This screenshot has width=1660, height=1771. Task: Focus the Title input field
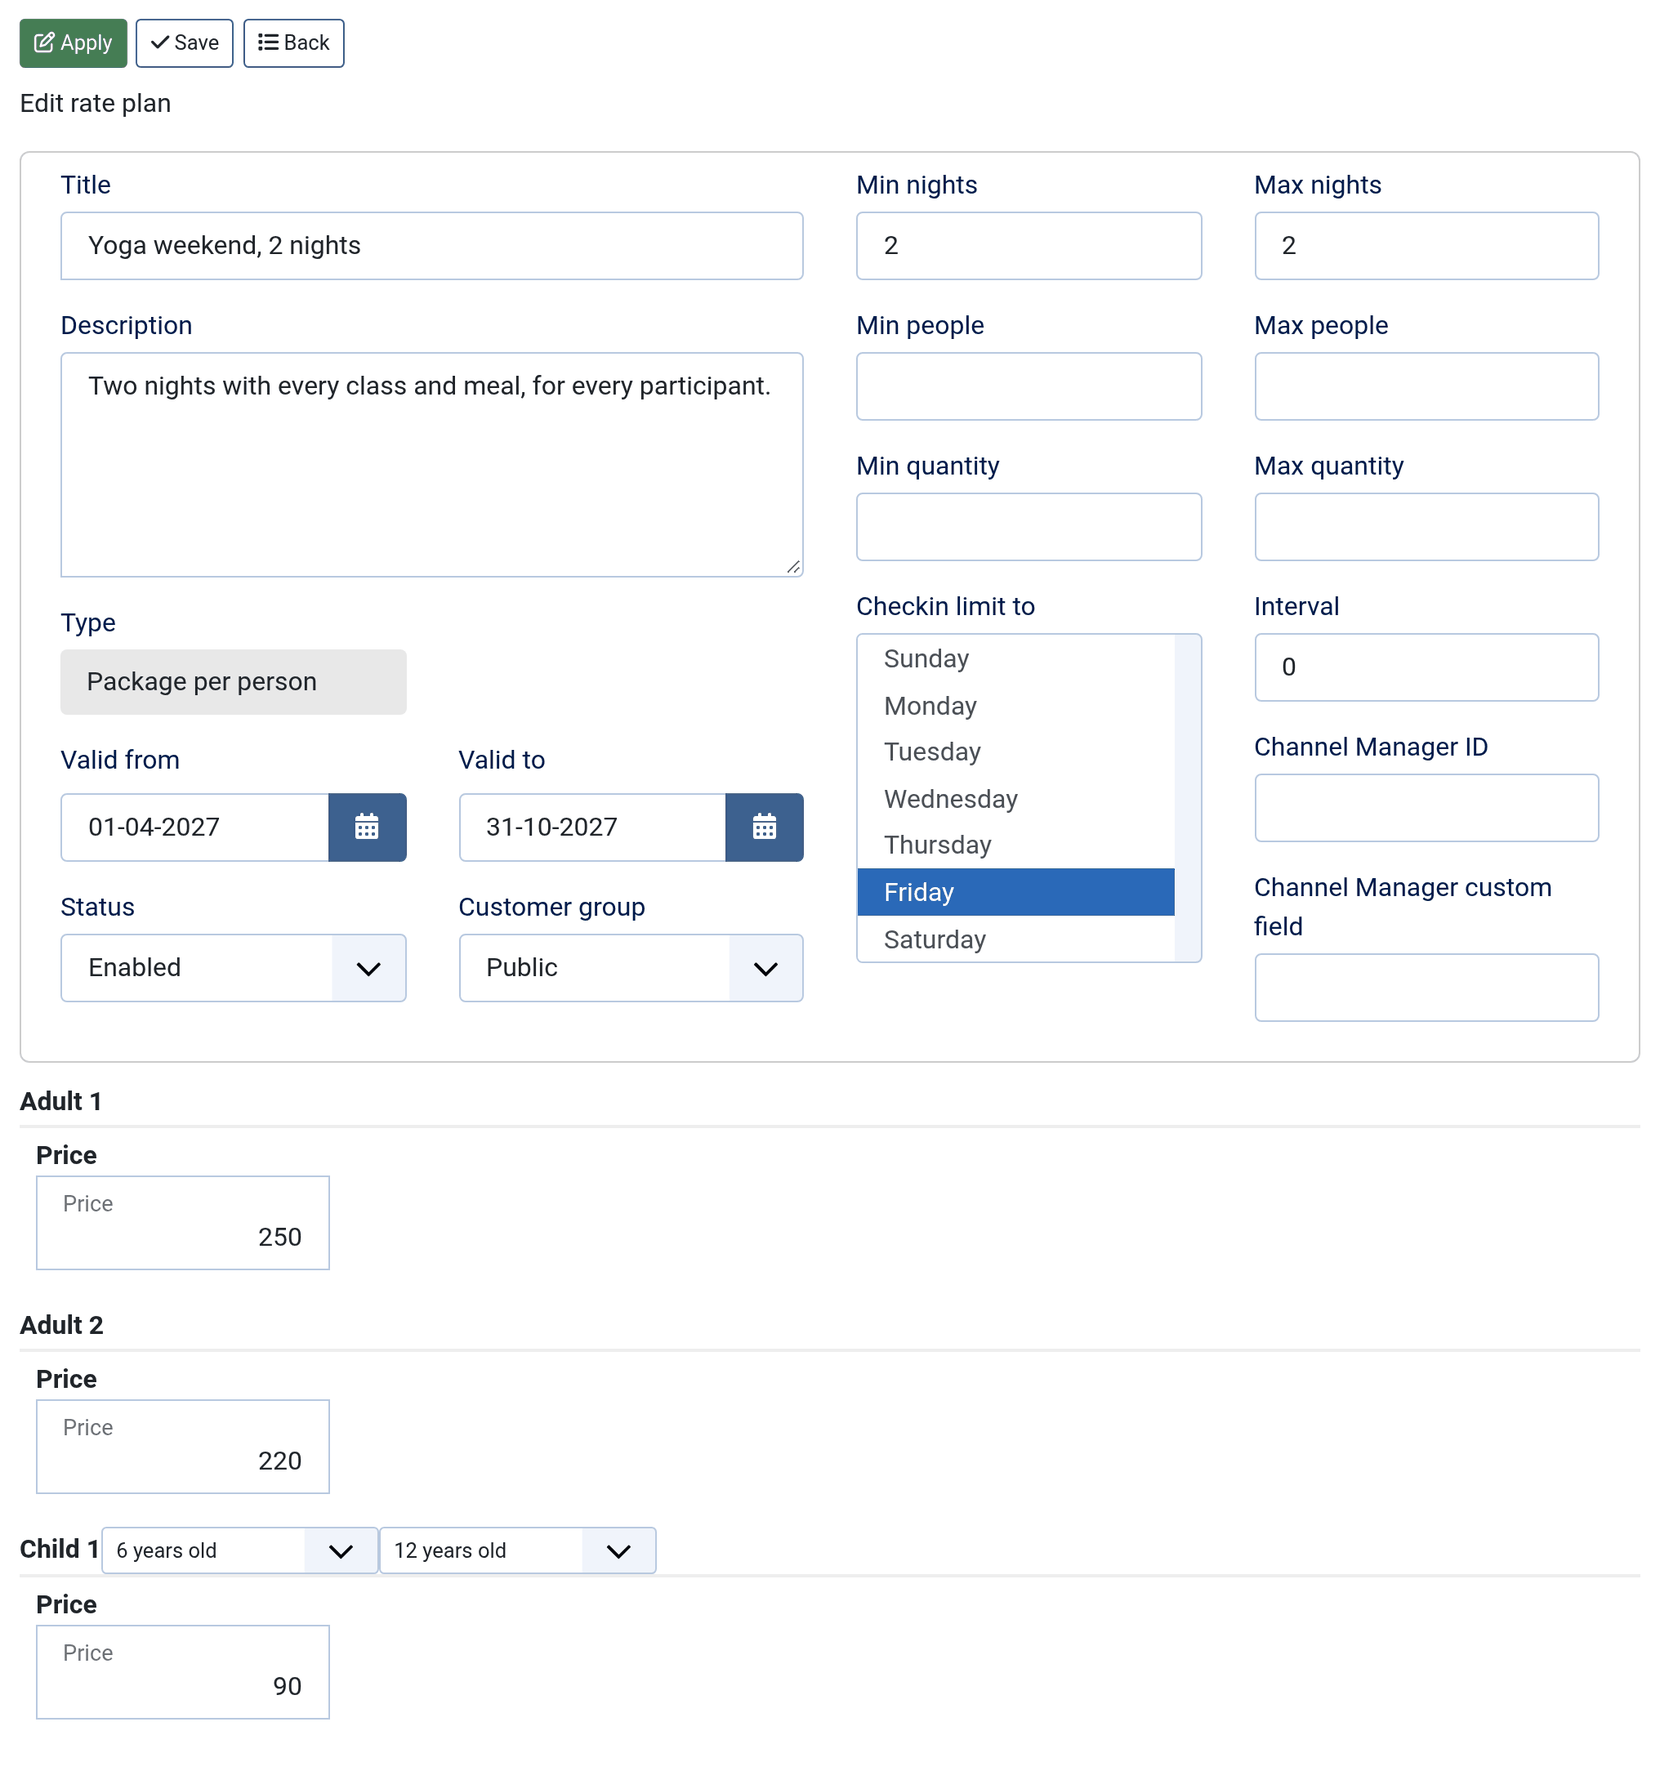[x=432, y=246]
